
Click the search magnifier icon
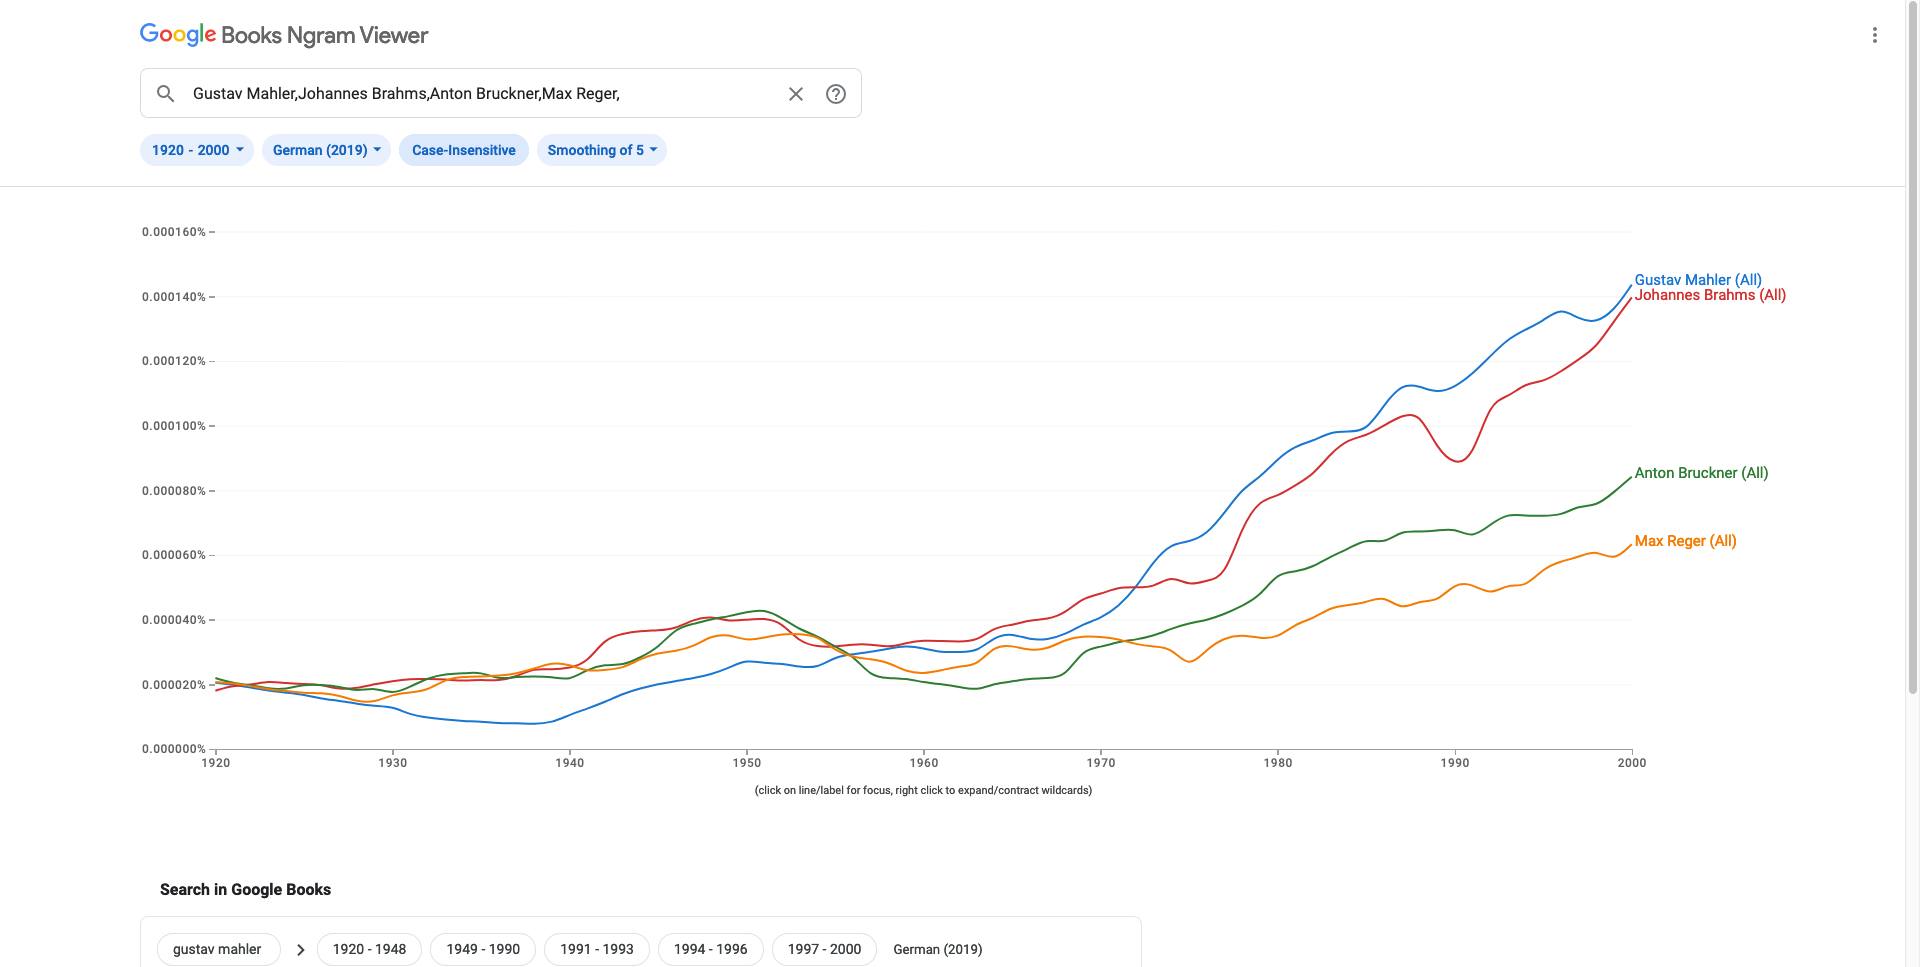point(166,93)
